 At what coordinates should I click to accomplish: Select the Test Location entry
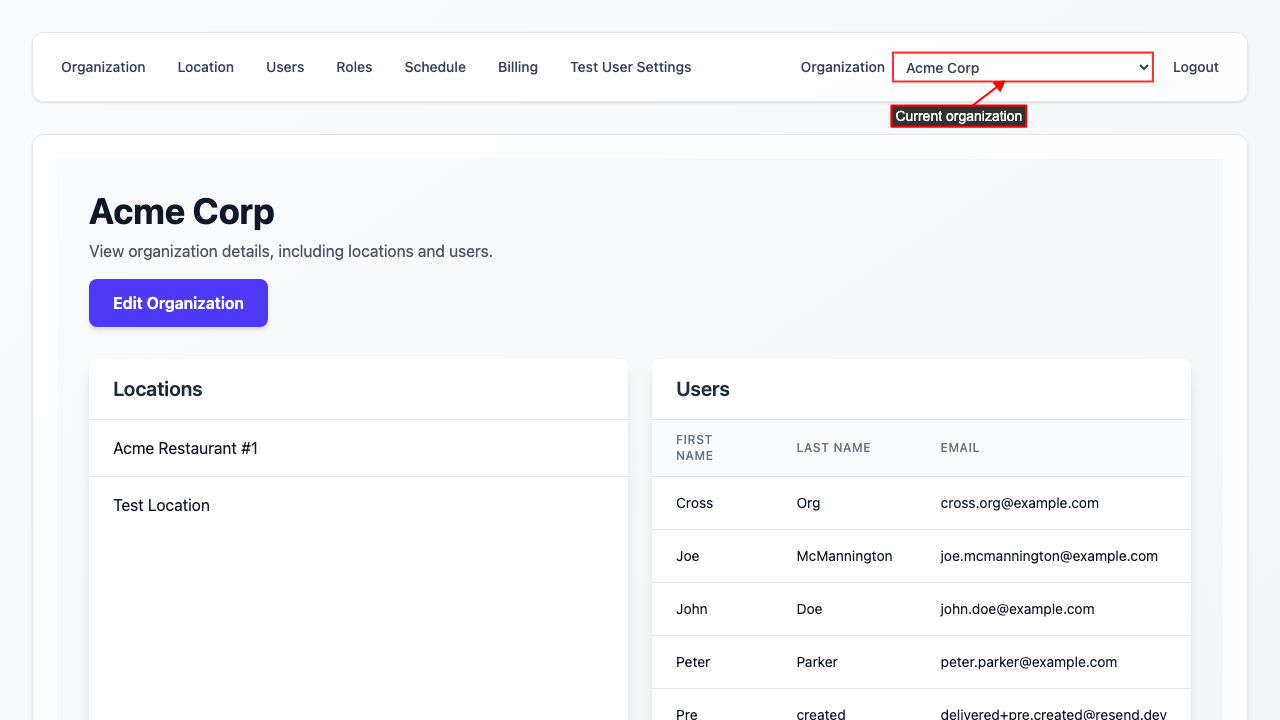(161, 505)
